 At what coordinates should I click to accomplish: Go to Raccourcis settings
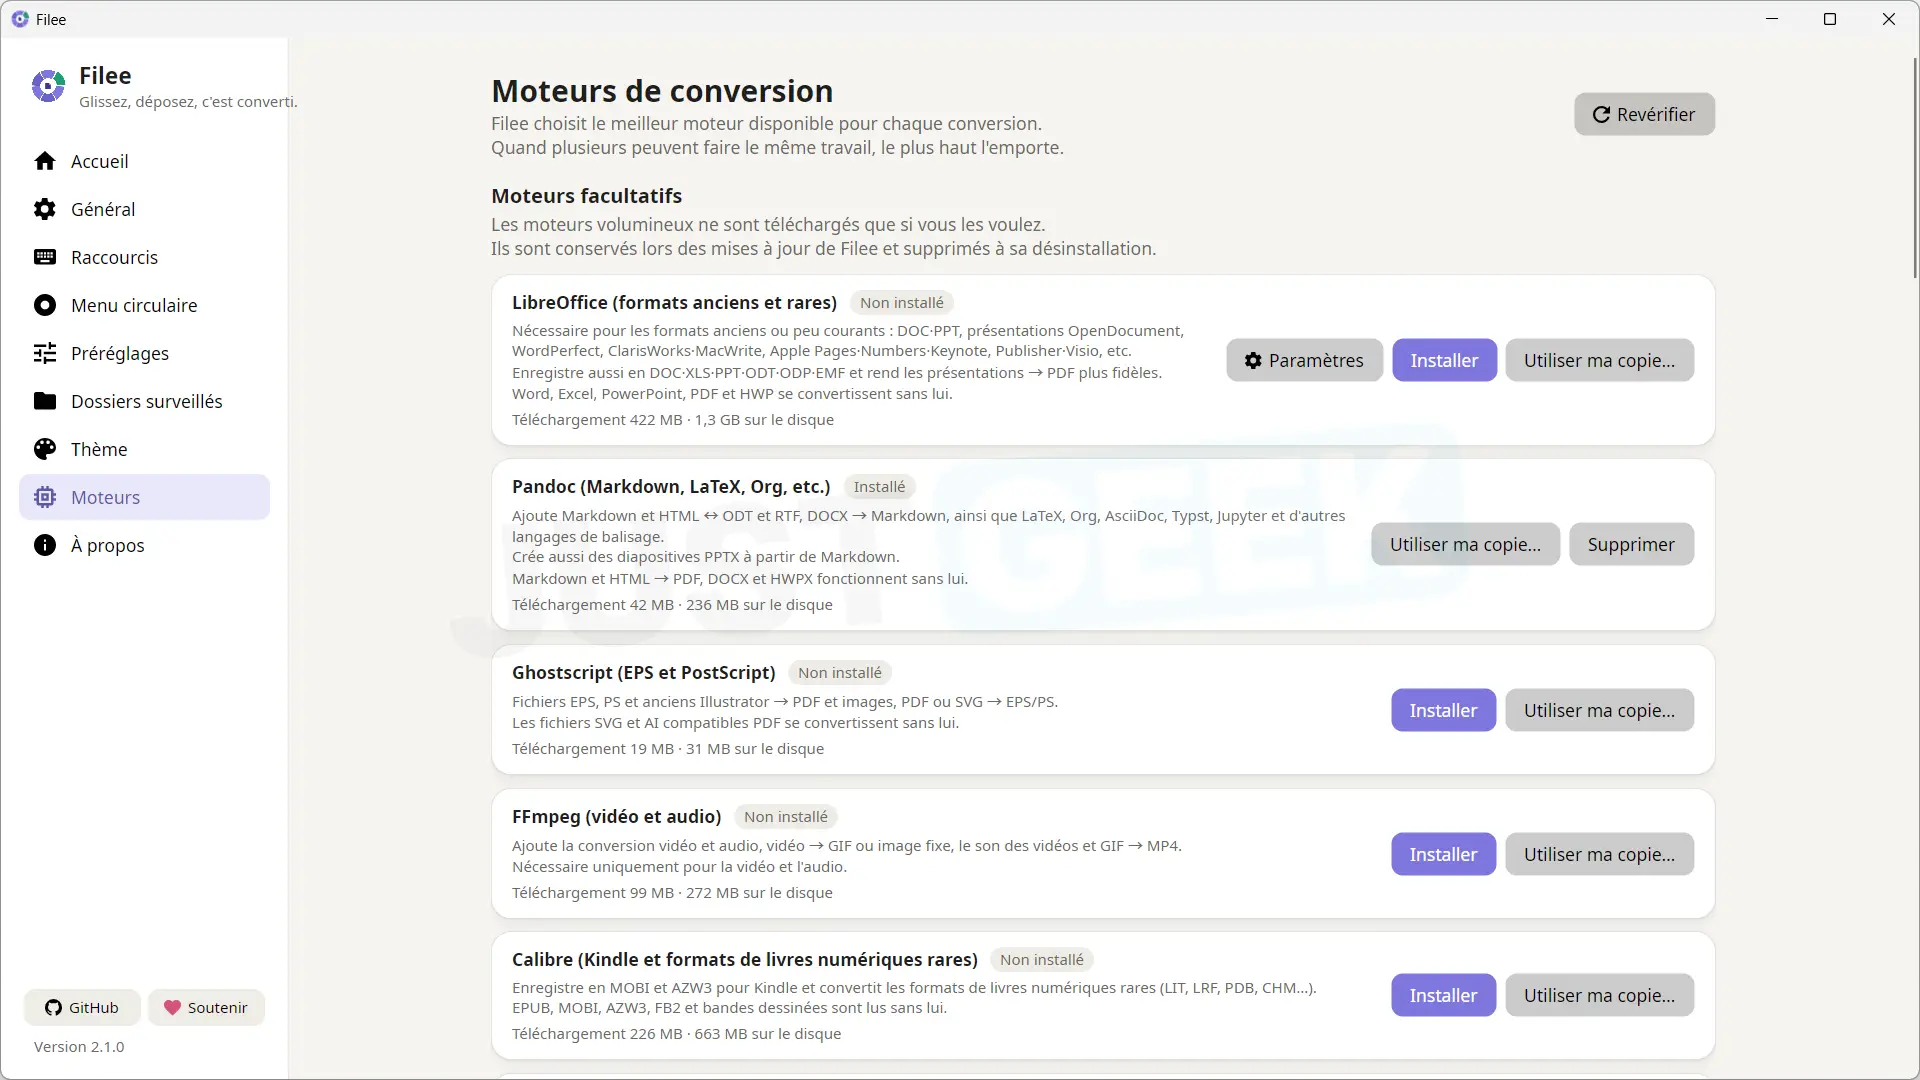point(144,257)
